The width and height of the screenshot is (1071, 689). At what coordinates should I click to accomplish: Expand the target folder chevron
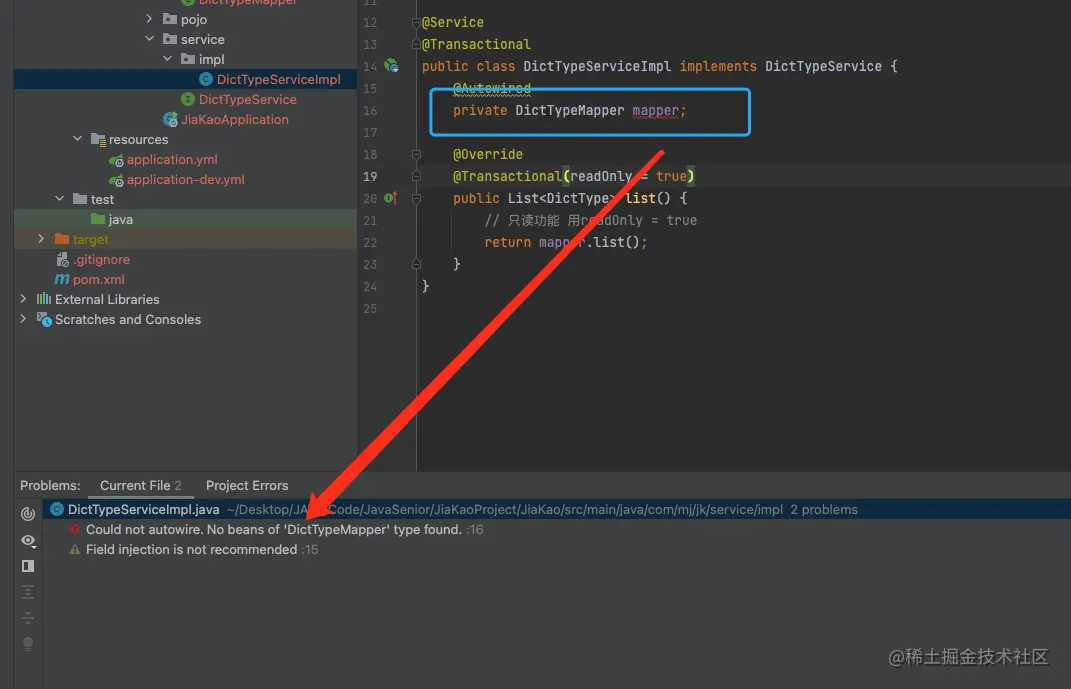click(x=41, y=238)
